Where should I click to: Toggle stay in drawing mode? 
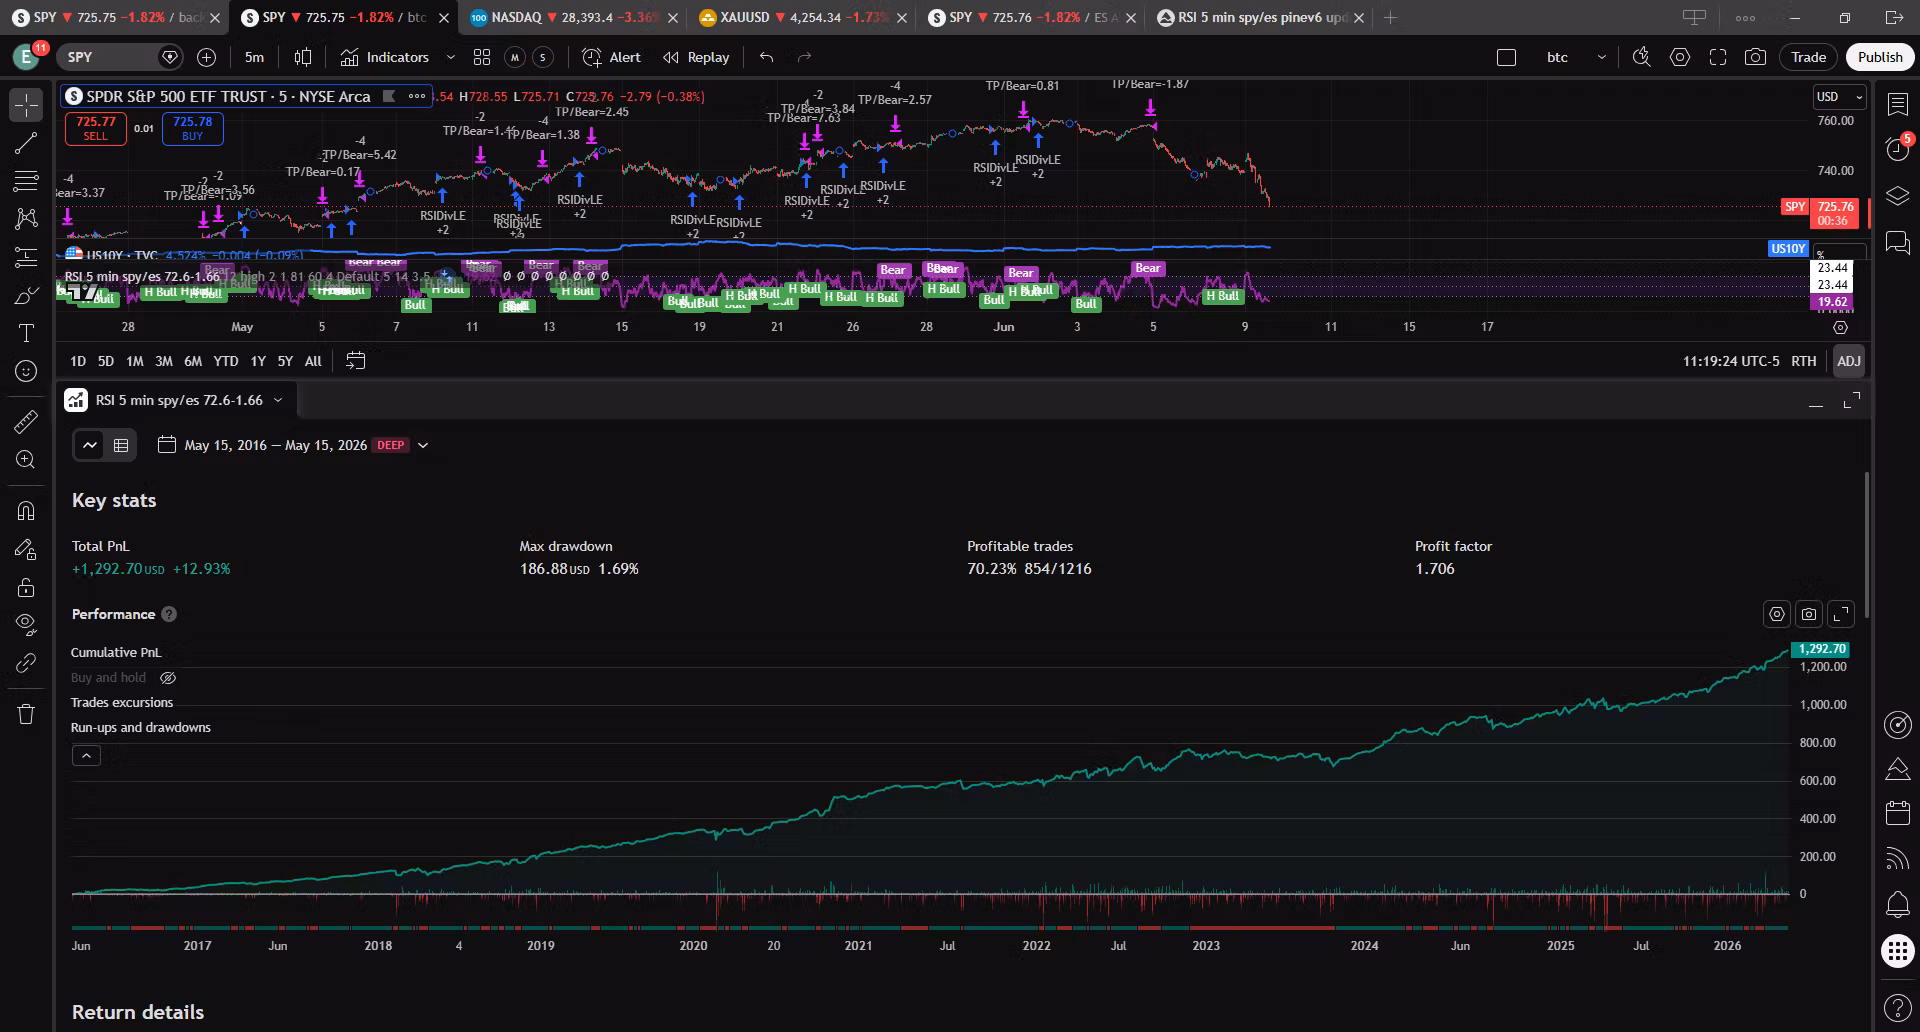click(x=26, y=549)
